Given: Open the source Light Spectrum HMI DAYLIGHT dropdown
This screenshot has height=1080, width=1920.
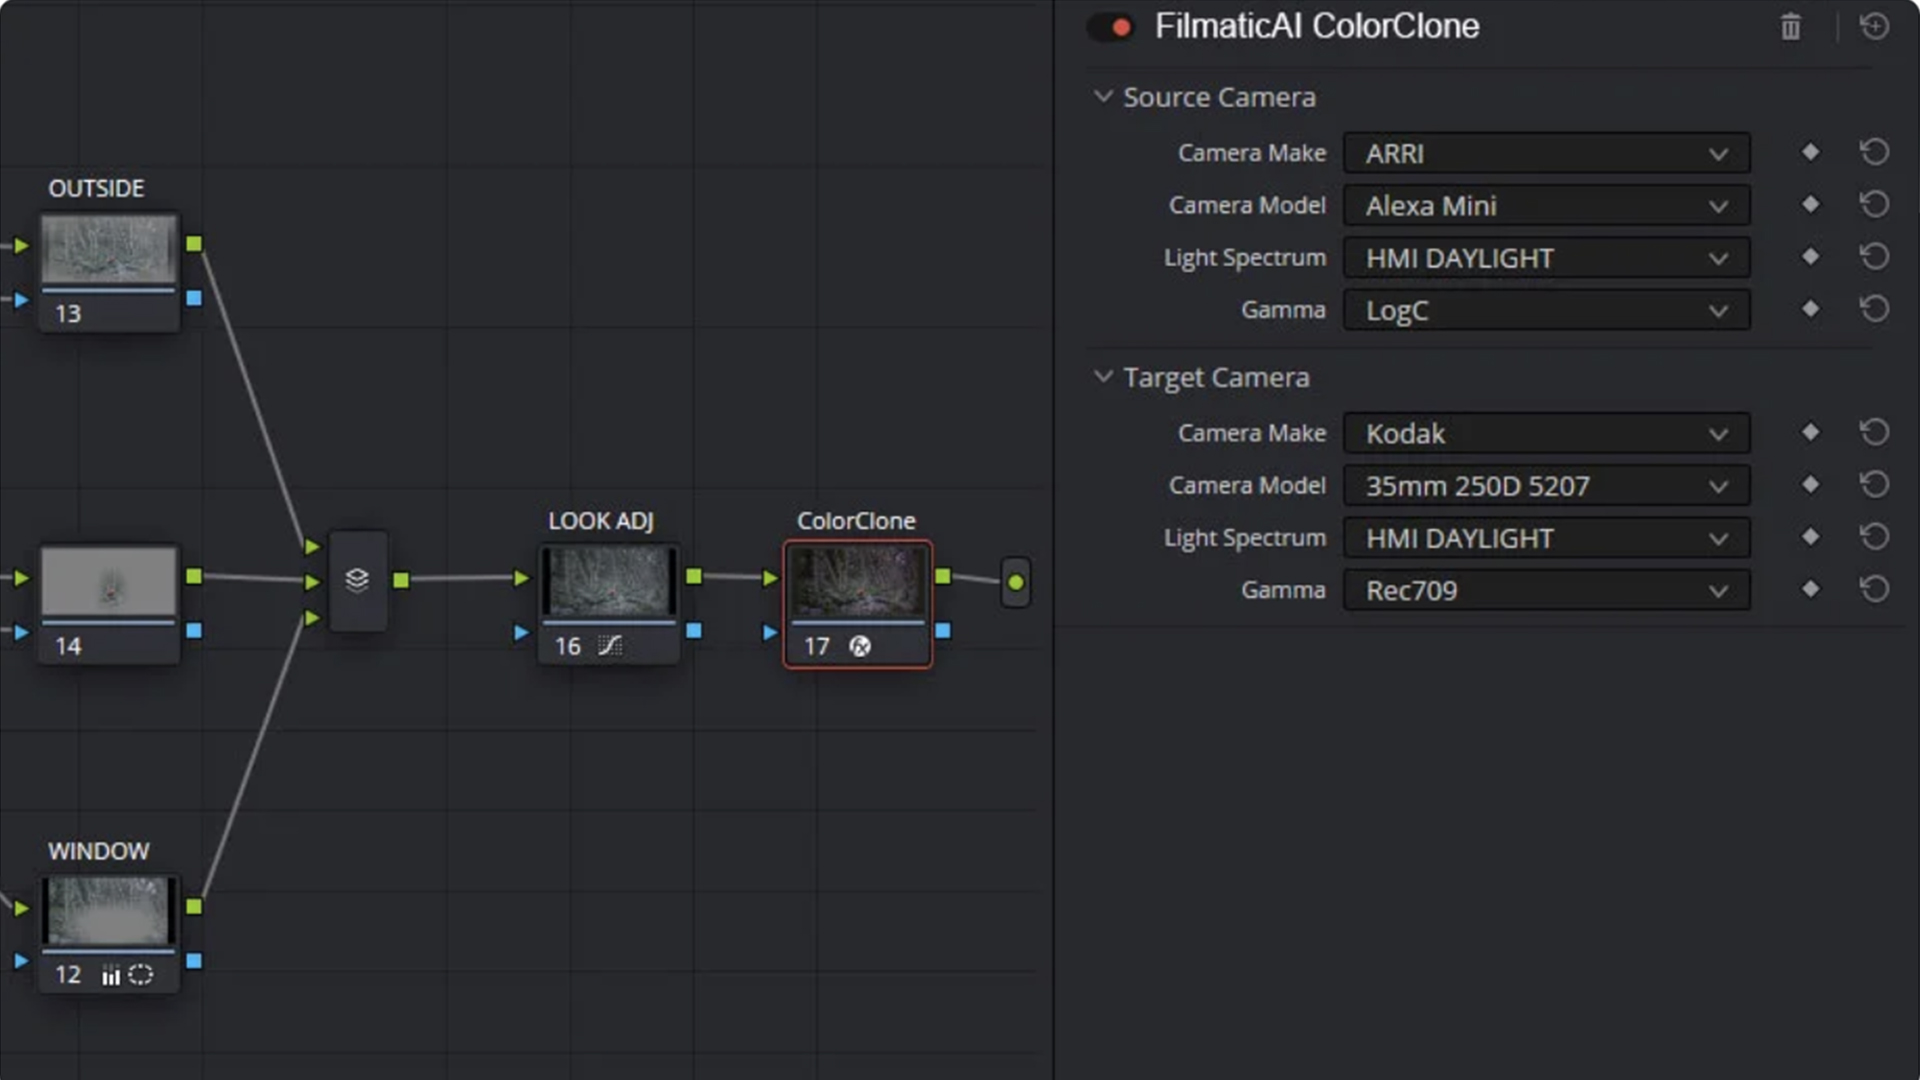Looking at the screenshot, I should [x=1546, y=258].
